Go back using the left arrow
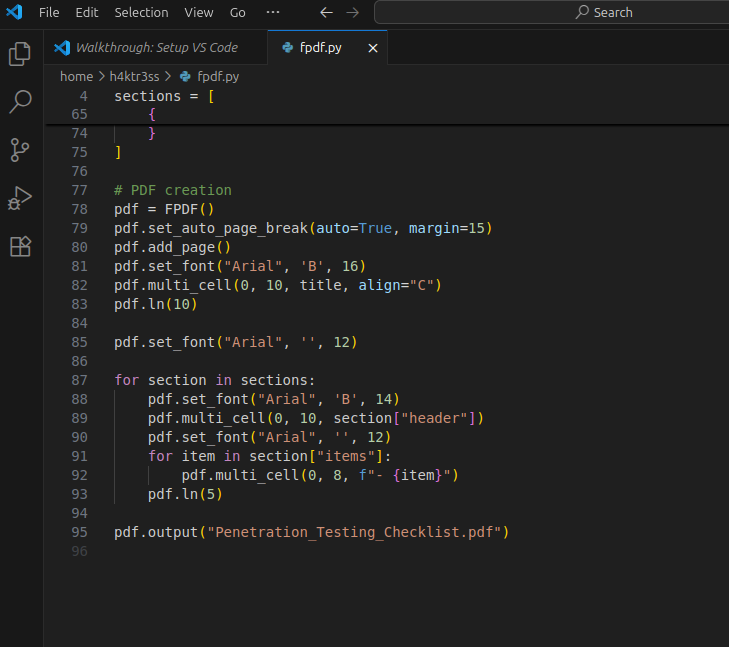 (326, 13)
